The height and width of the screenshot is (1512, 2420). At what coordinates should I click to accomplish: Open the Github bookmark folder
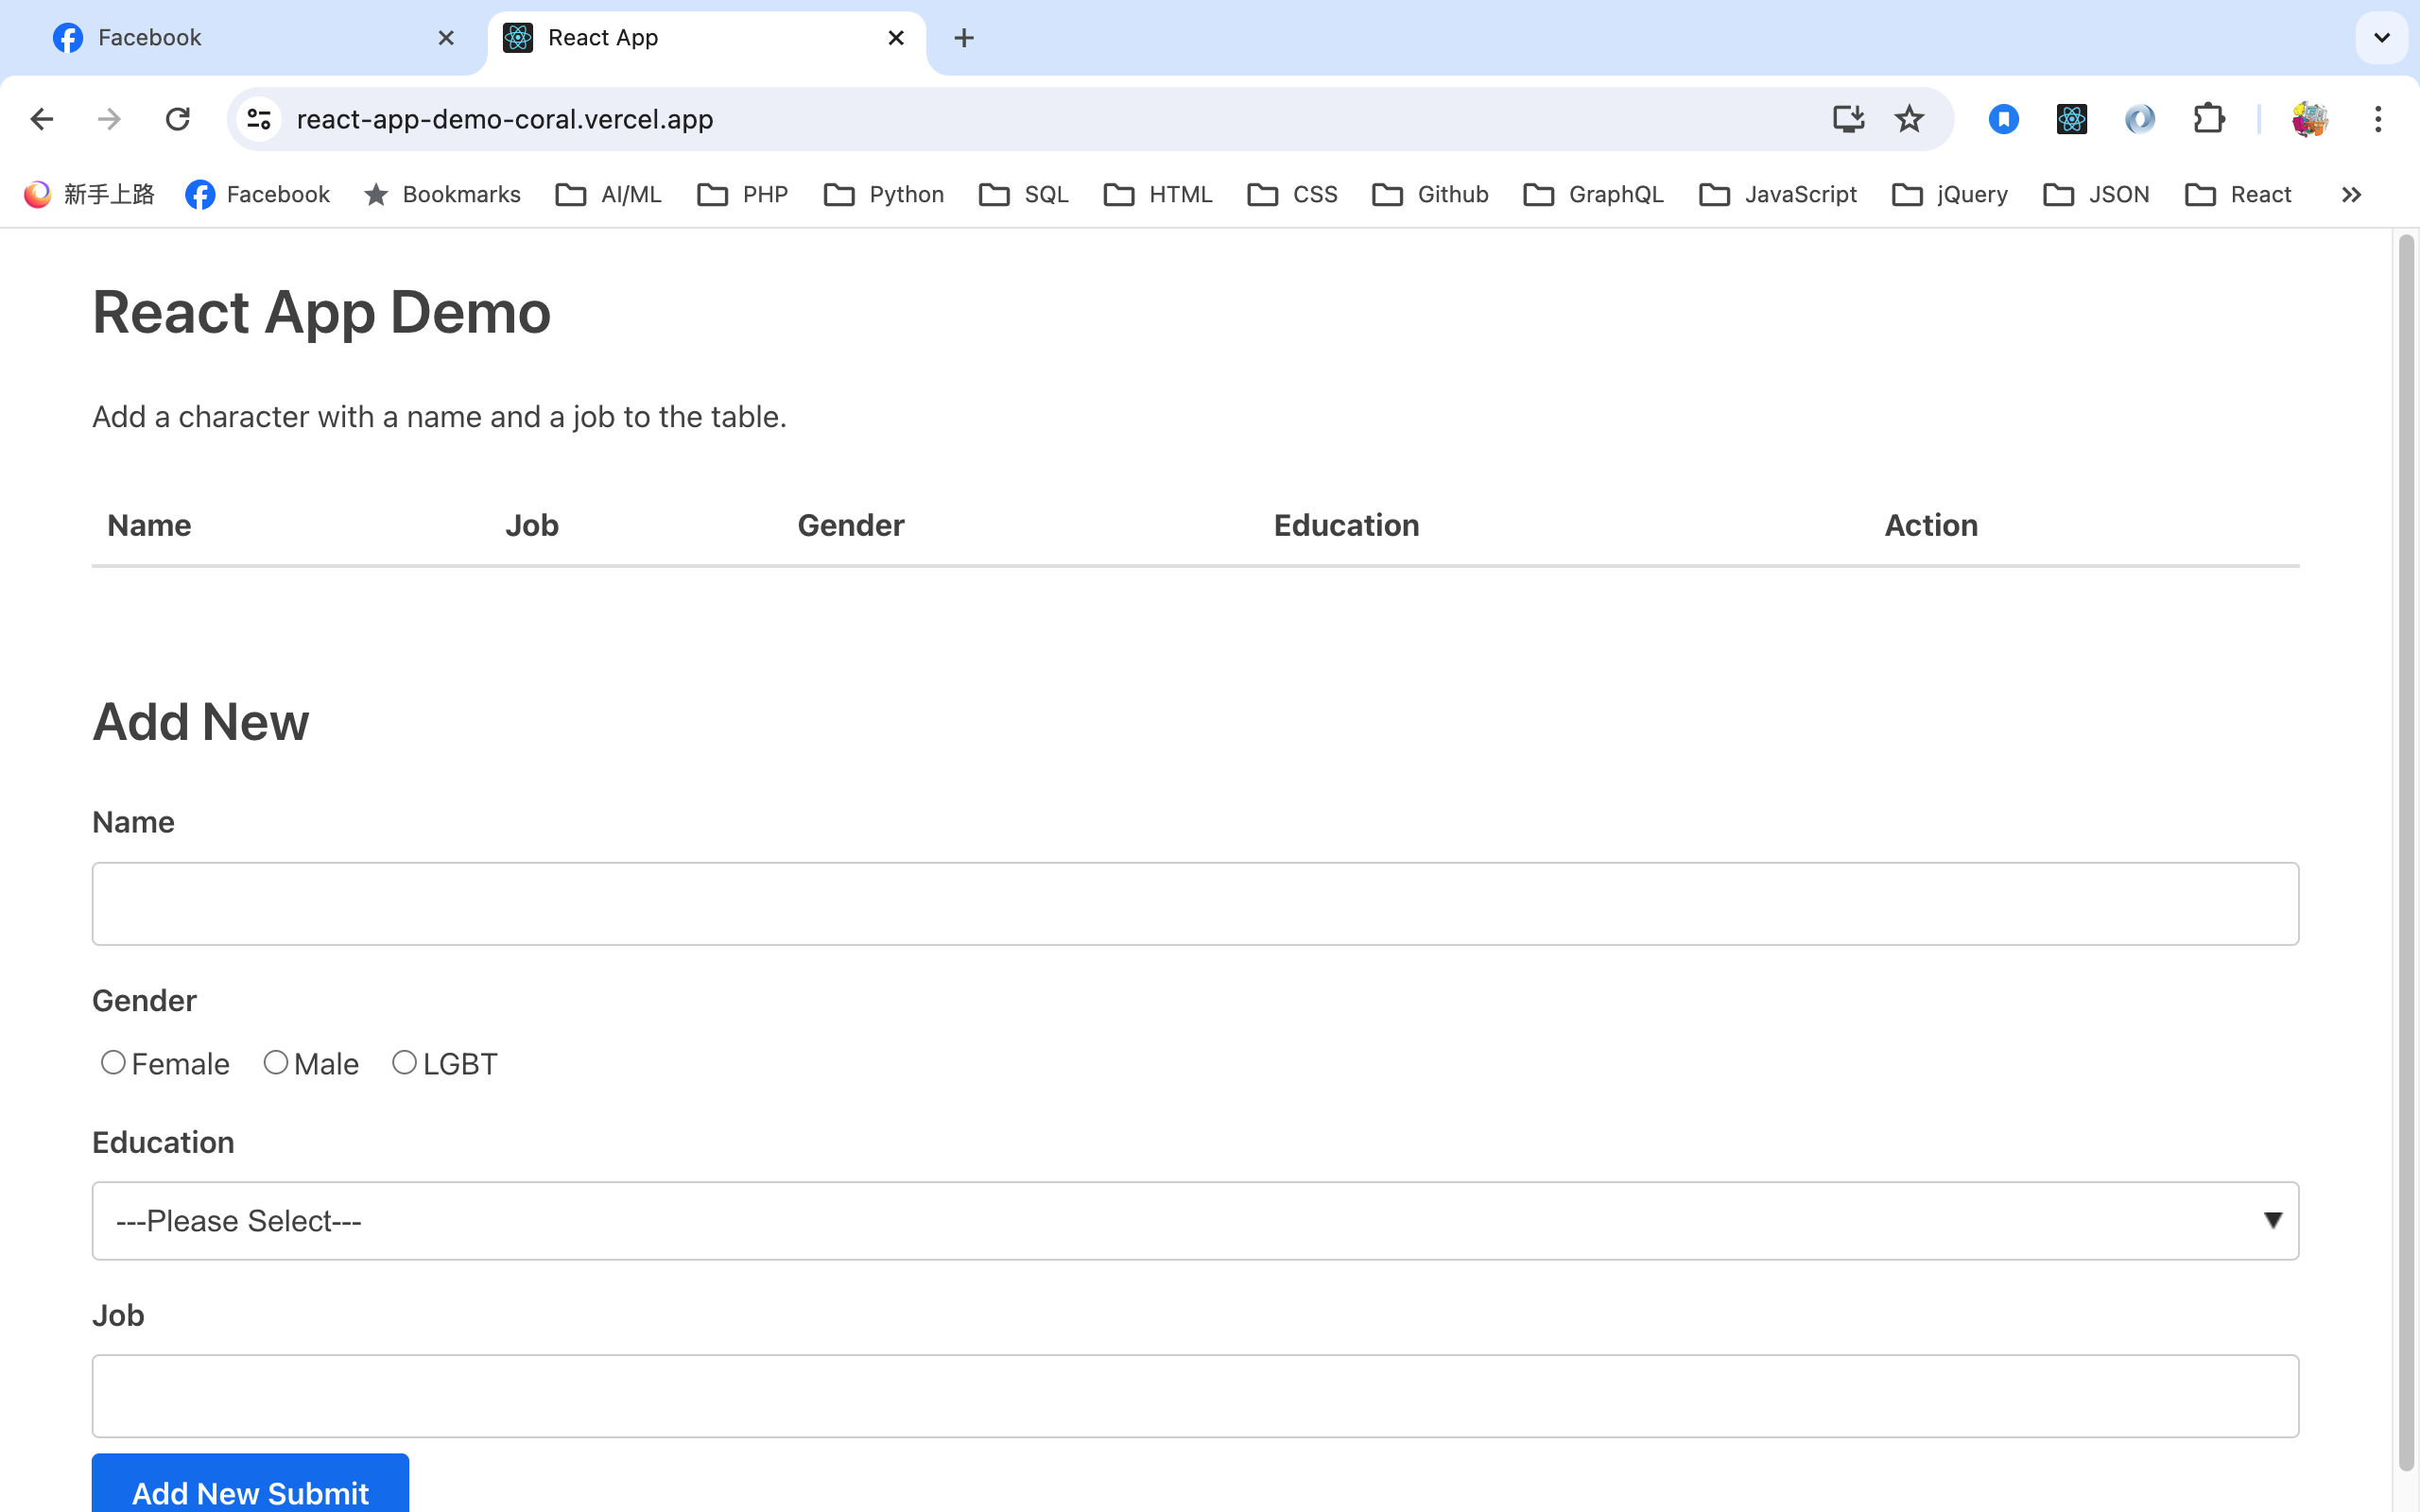(1430, 194)
